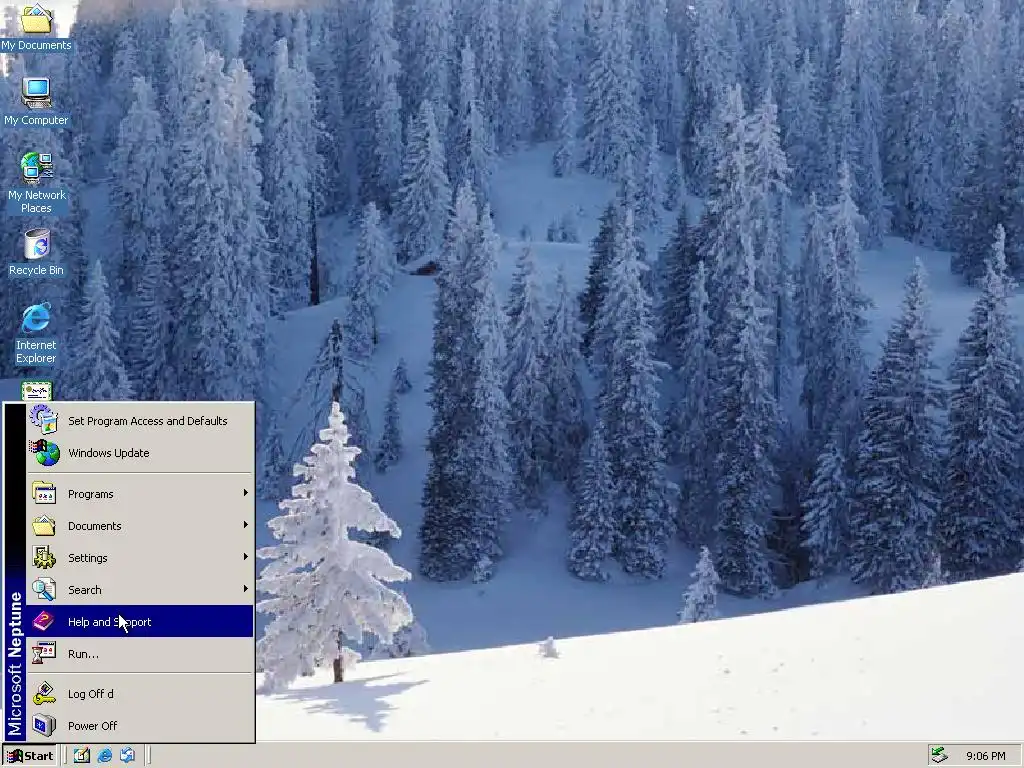1024x768 pixels.
Task: Click the system tray icon beside clock
Action: (939, 755)
